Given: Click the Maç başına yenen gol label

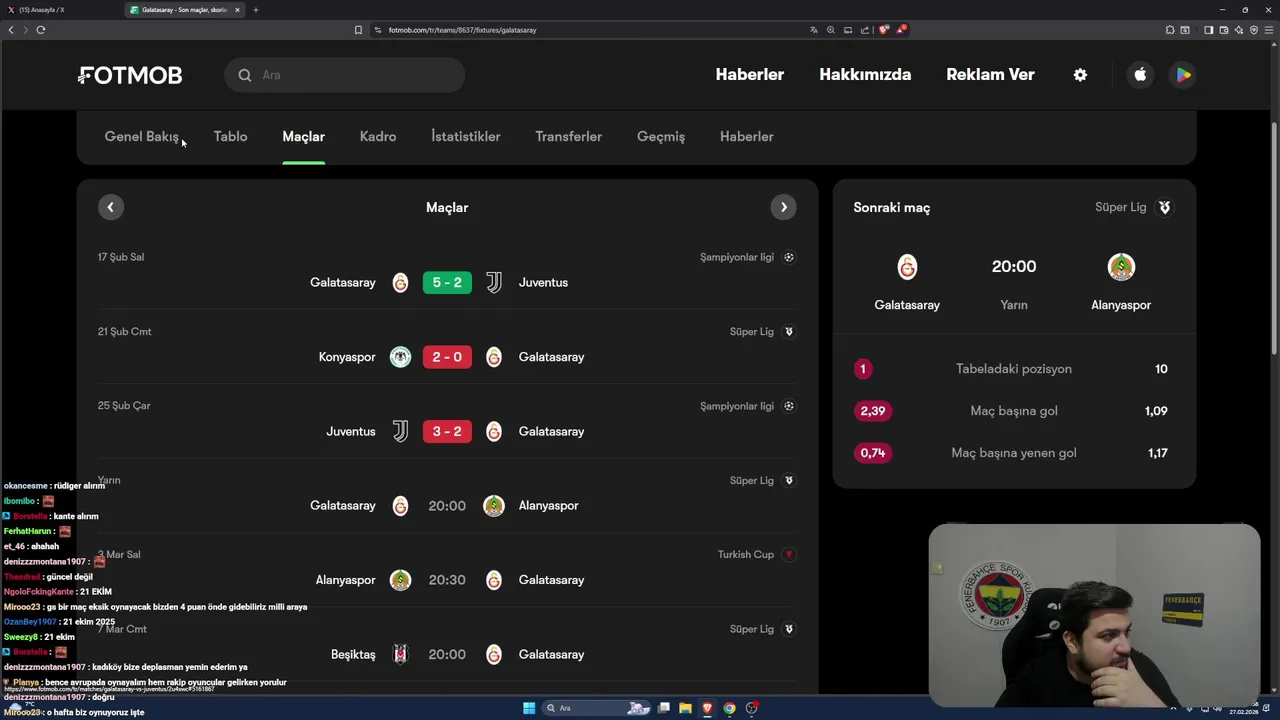Looking at the screenshot, I should tap(1014, 453).
